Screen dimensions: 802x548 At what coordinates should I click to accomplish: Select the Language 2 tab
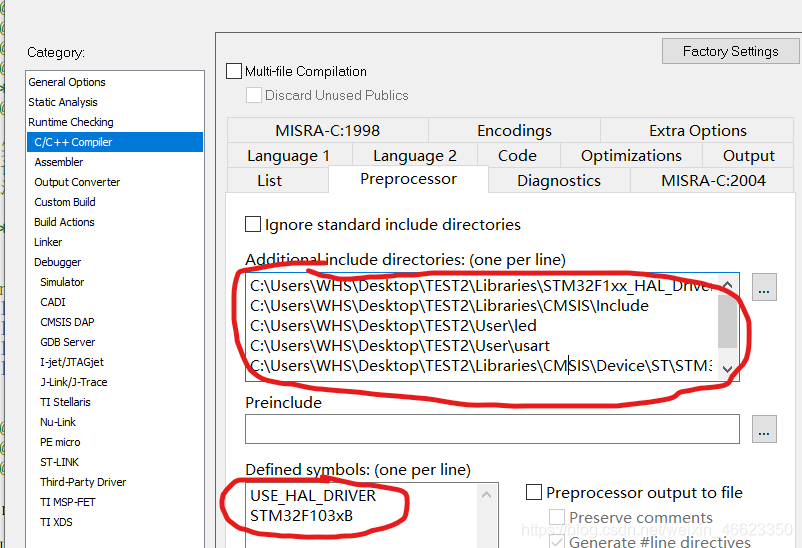(x=415, y=156)
